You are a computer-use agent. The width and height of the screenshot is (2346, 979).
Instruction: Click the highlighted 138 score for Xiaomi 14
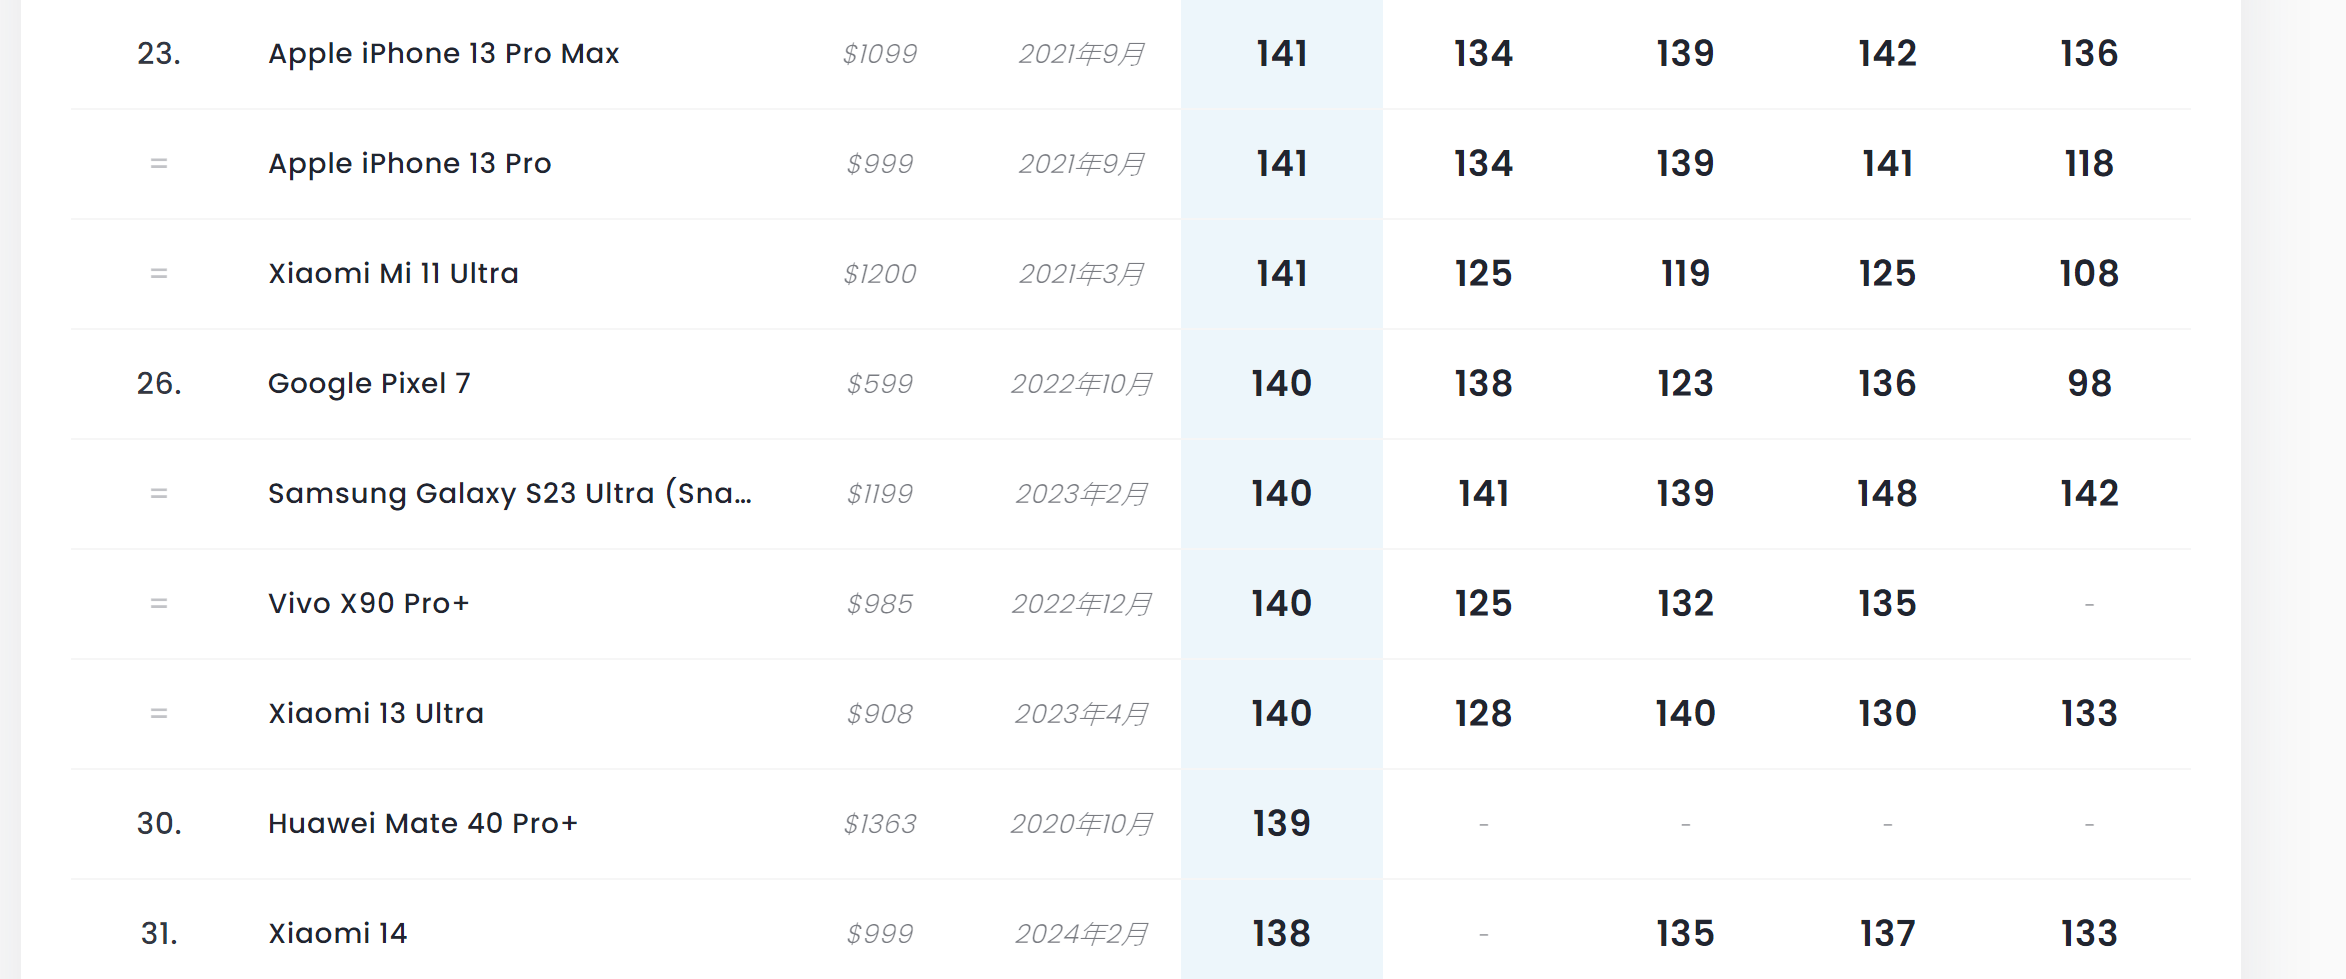pyautogui.click(x=1282, y=933)
